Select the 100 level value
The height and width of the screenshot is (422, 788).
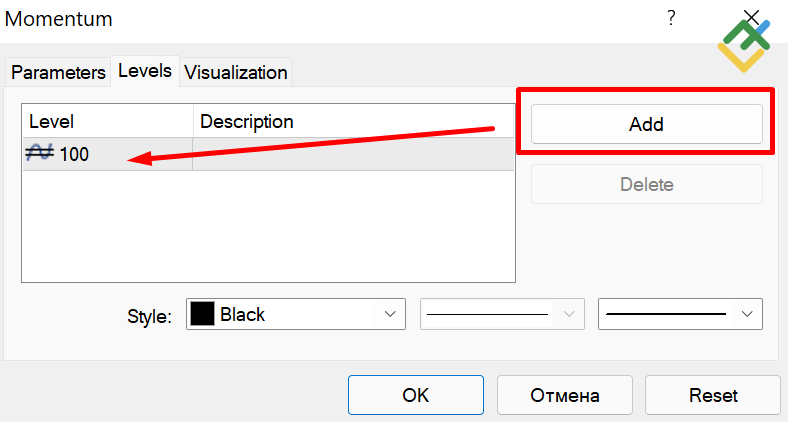tap(75, 155)
